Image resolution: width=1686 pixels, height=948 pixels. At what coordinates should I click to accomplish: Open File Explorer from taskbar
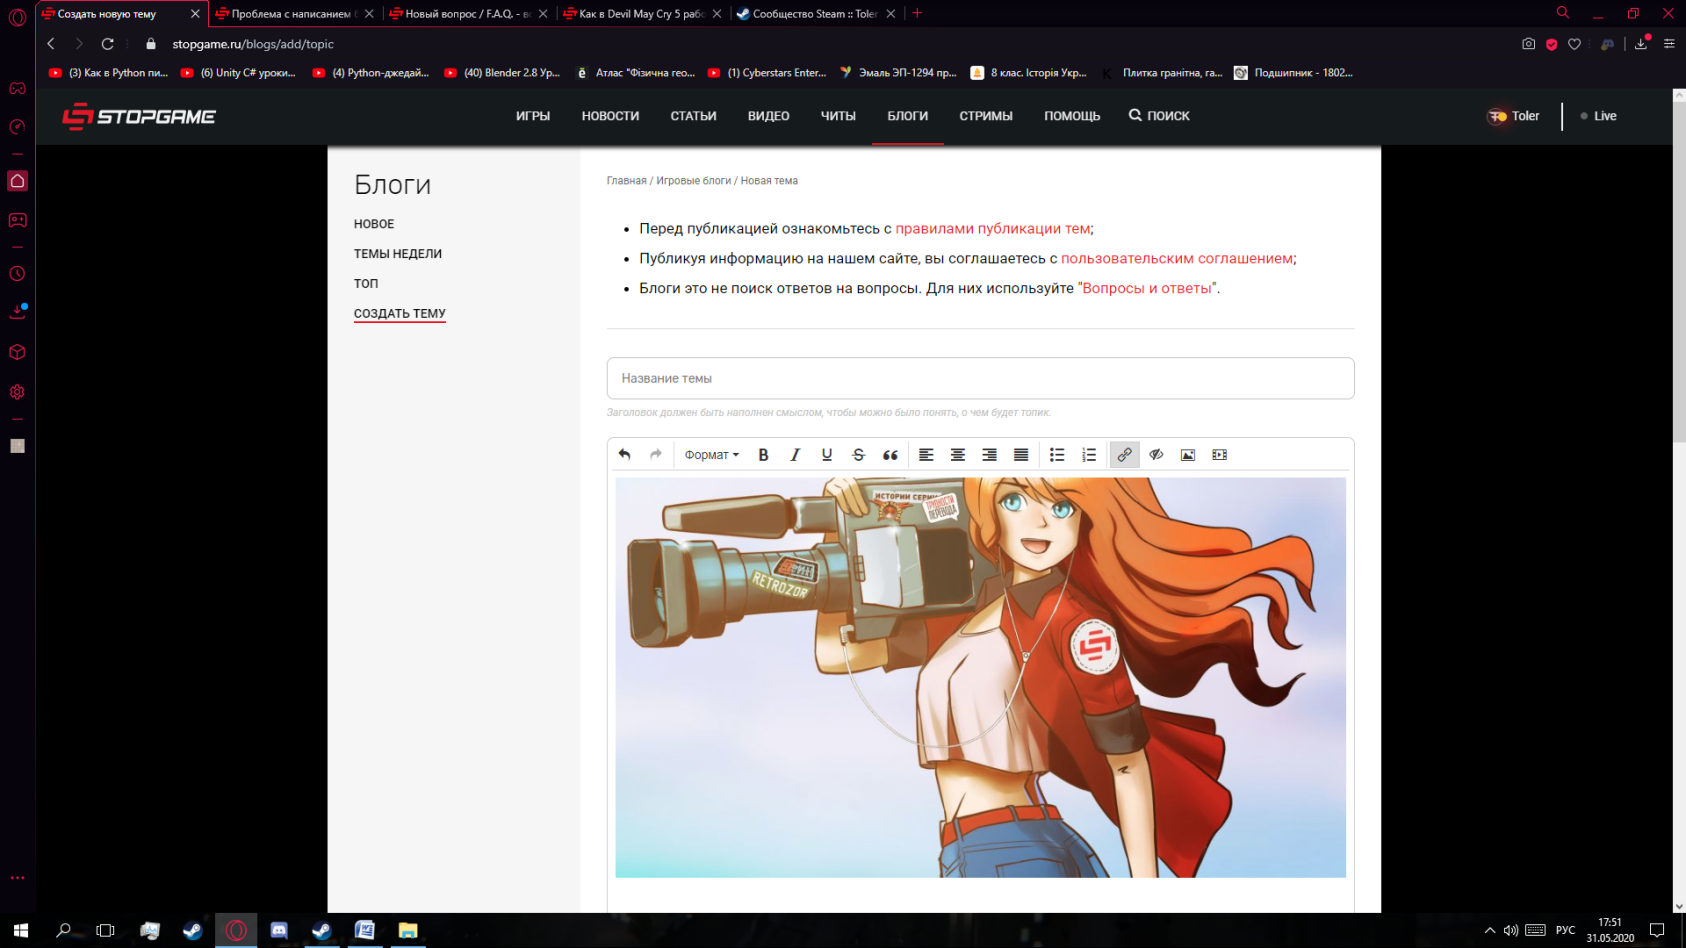tap(407, 930)
